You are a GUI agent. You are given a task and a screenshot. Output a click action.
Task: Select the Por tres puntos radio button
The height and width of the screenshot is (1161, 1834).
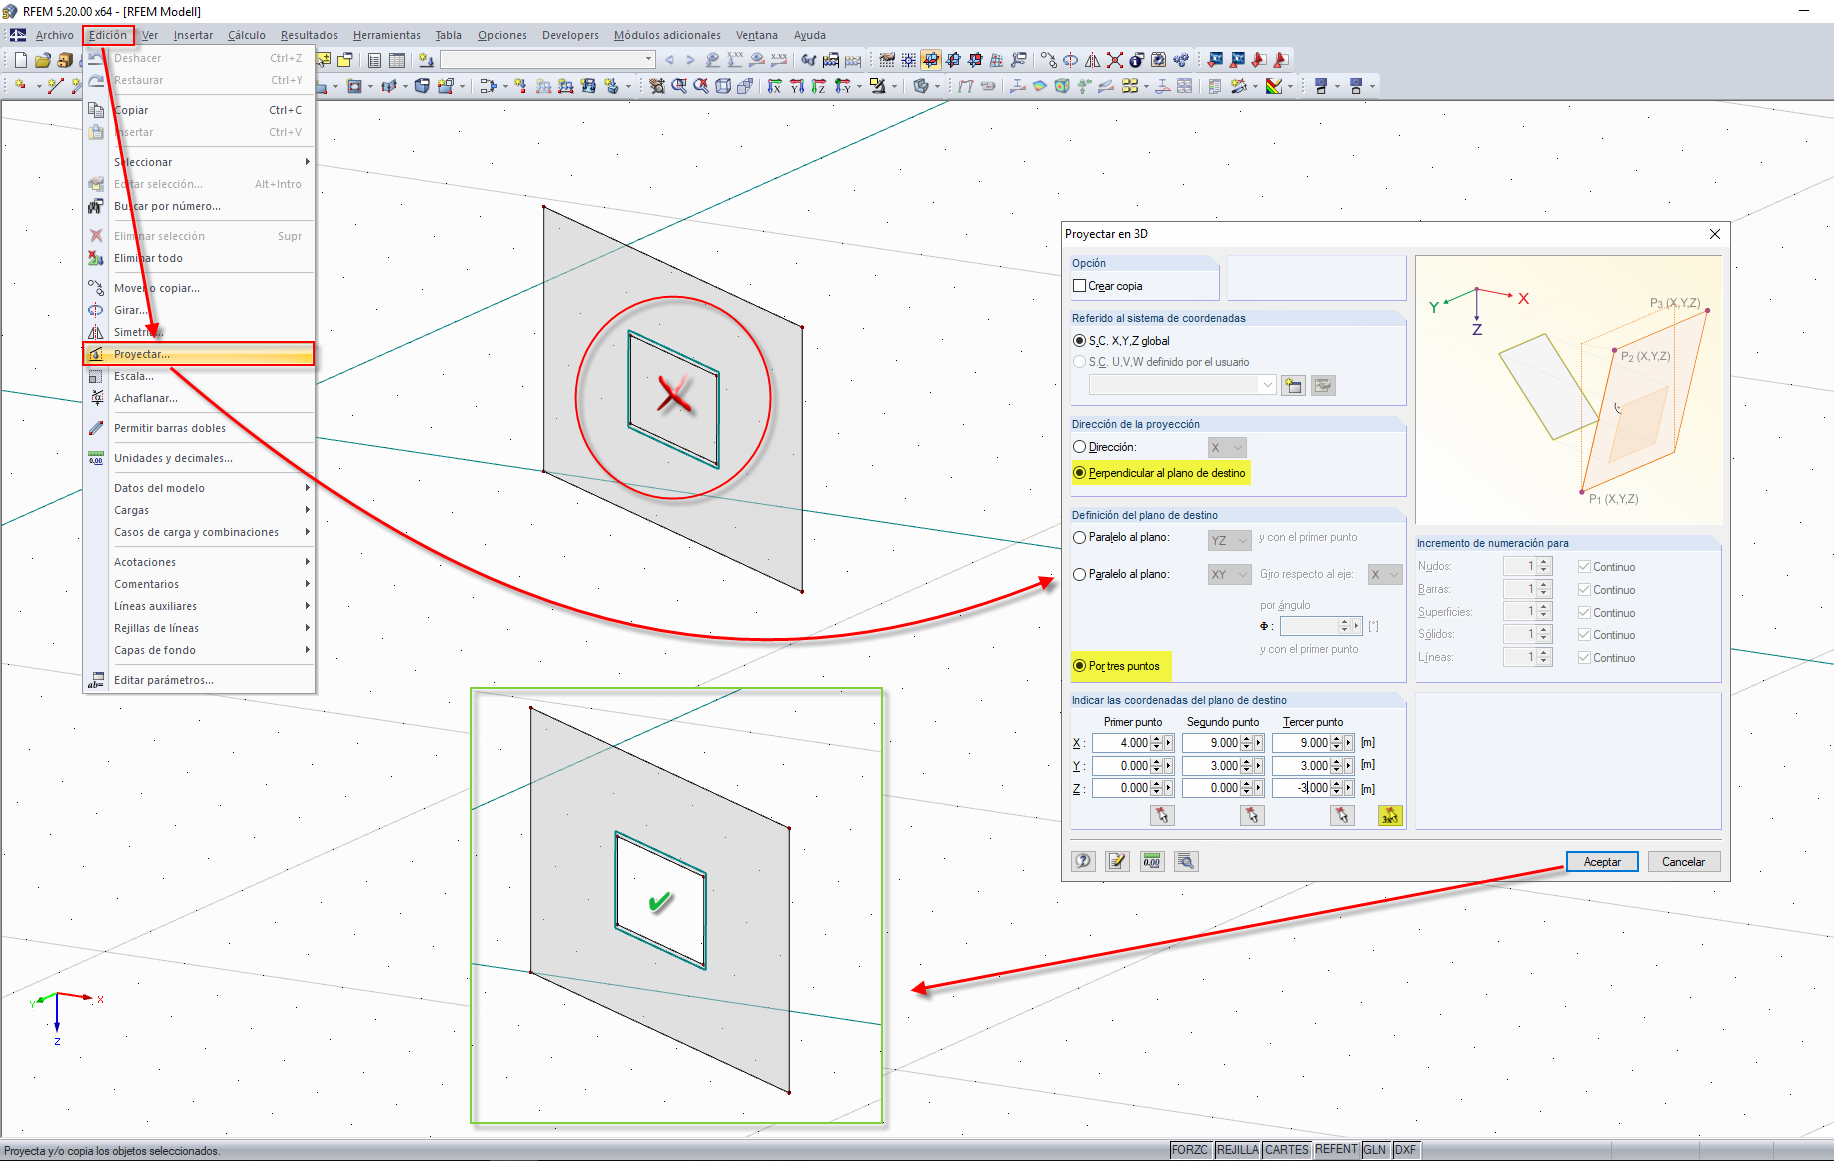tap(1079, 666)
